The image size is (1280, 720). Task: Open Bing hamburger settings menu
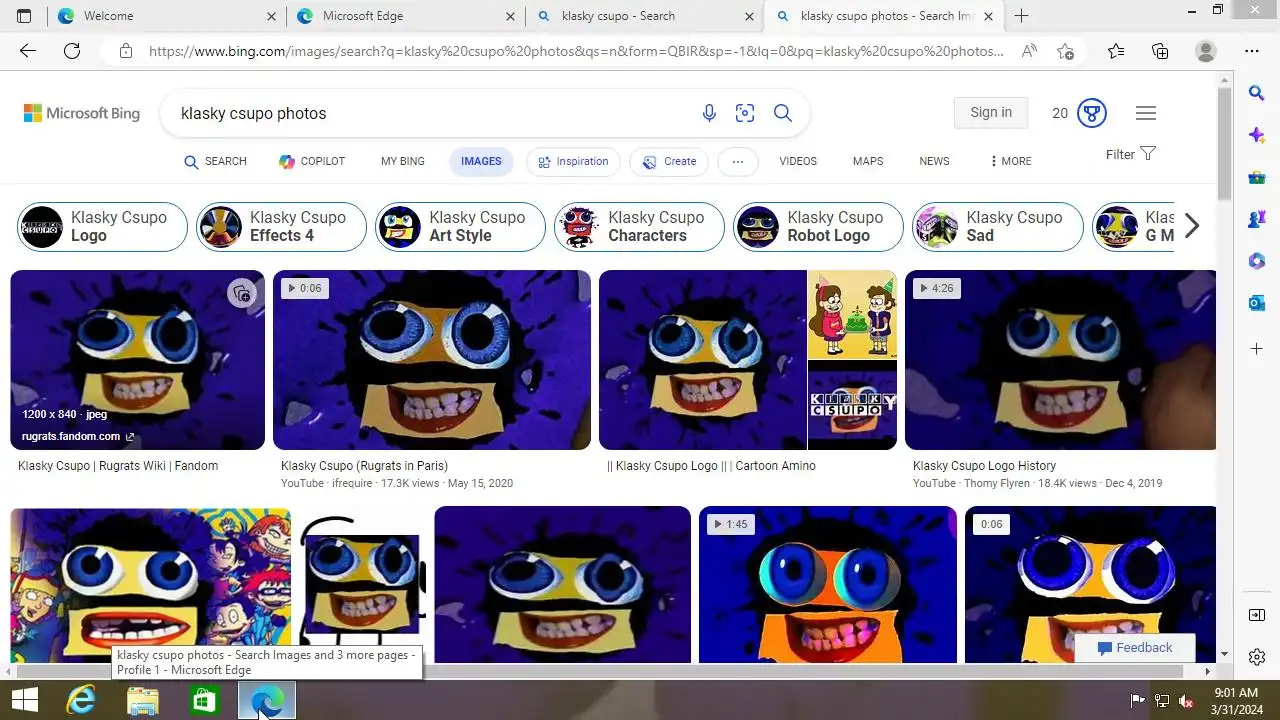(x=1146, y=113)
